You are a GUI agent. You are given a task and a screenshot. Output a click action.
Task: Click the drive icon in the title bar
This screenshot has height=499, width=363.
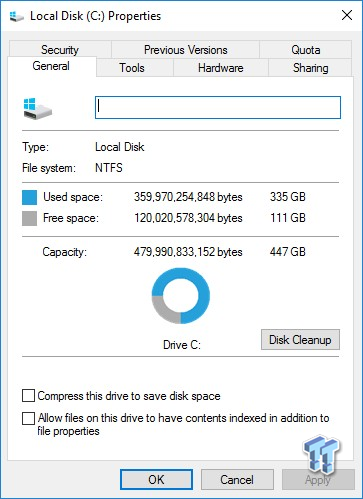(x=16, y=16)
